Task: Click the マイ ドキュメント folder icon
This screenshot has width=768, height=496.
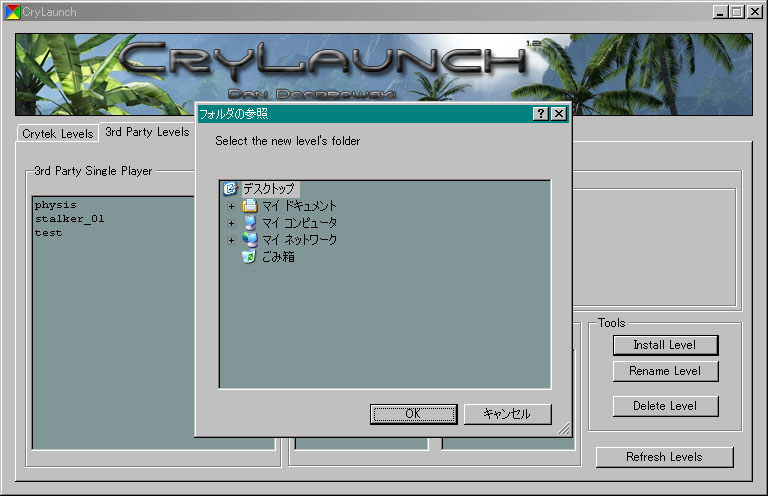Action: [250, 206]
